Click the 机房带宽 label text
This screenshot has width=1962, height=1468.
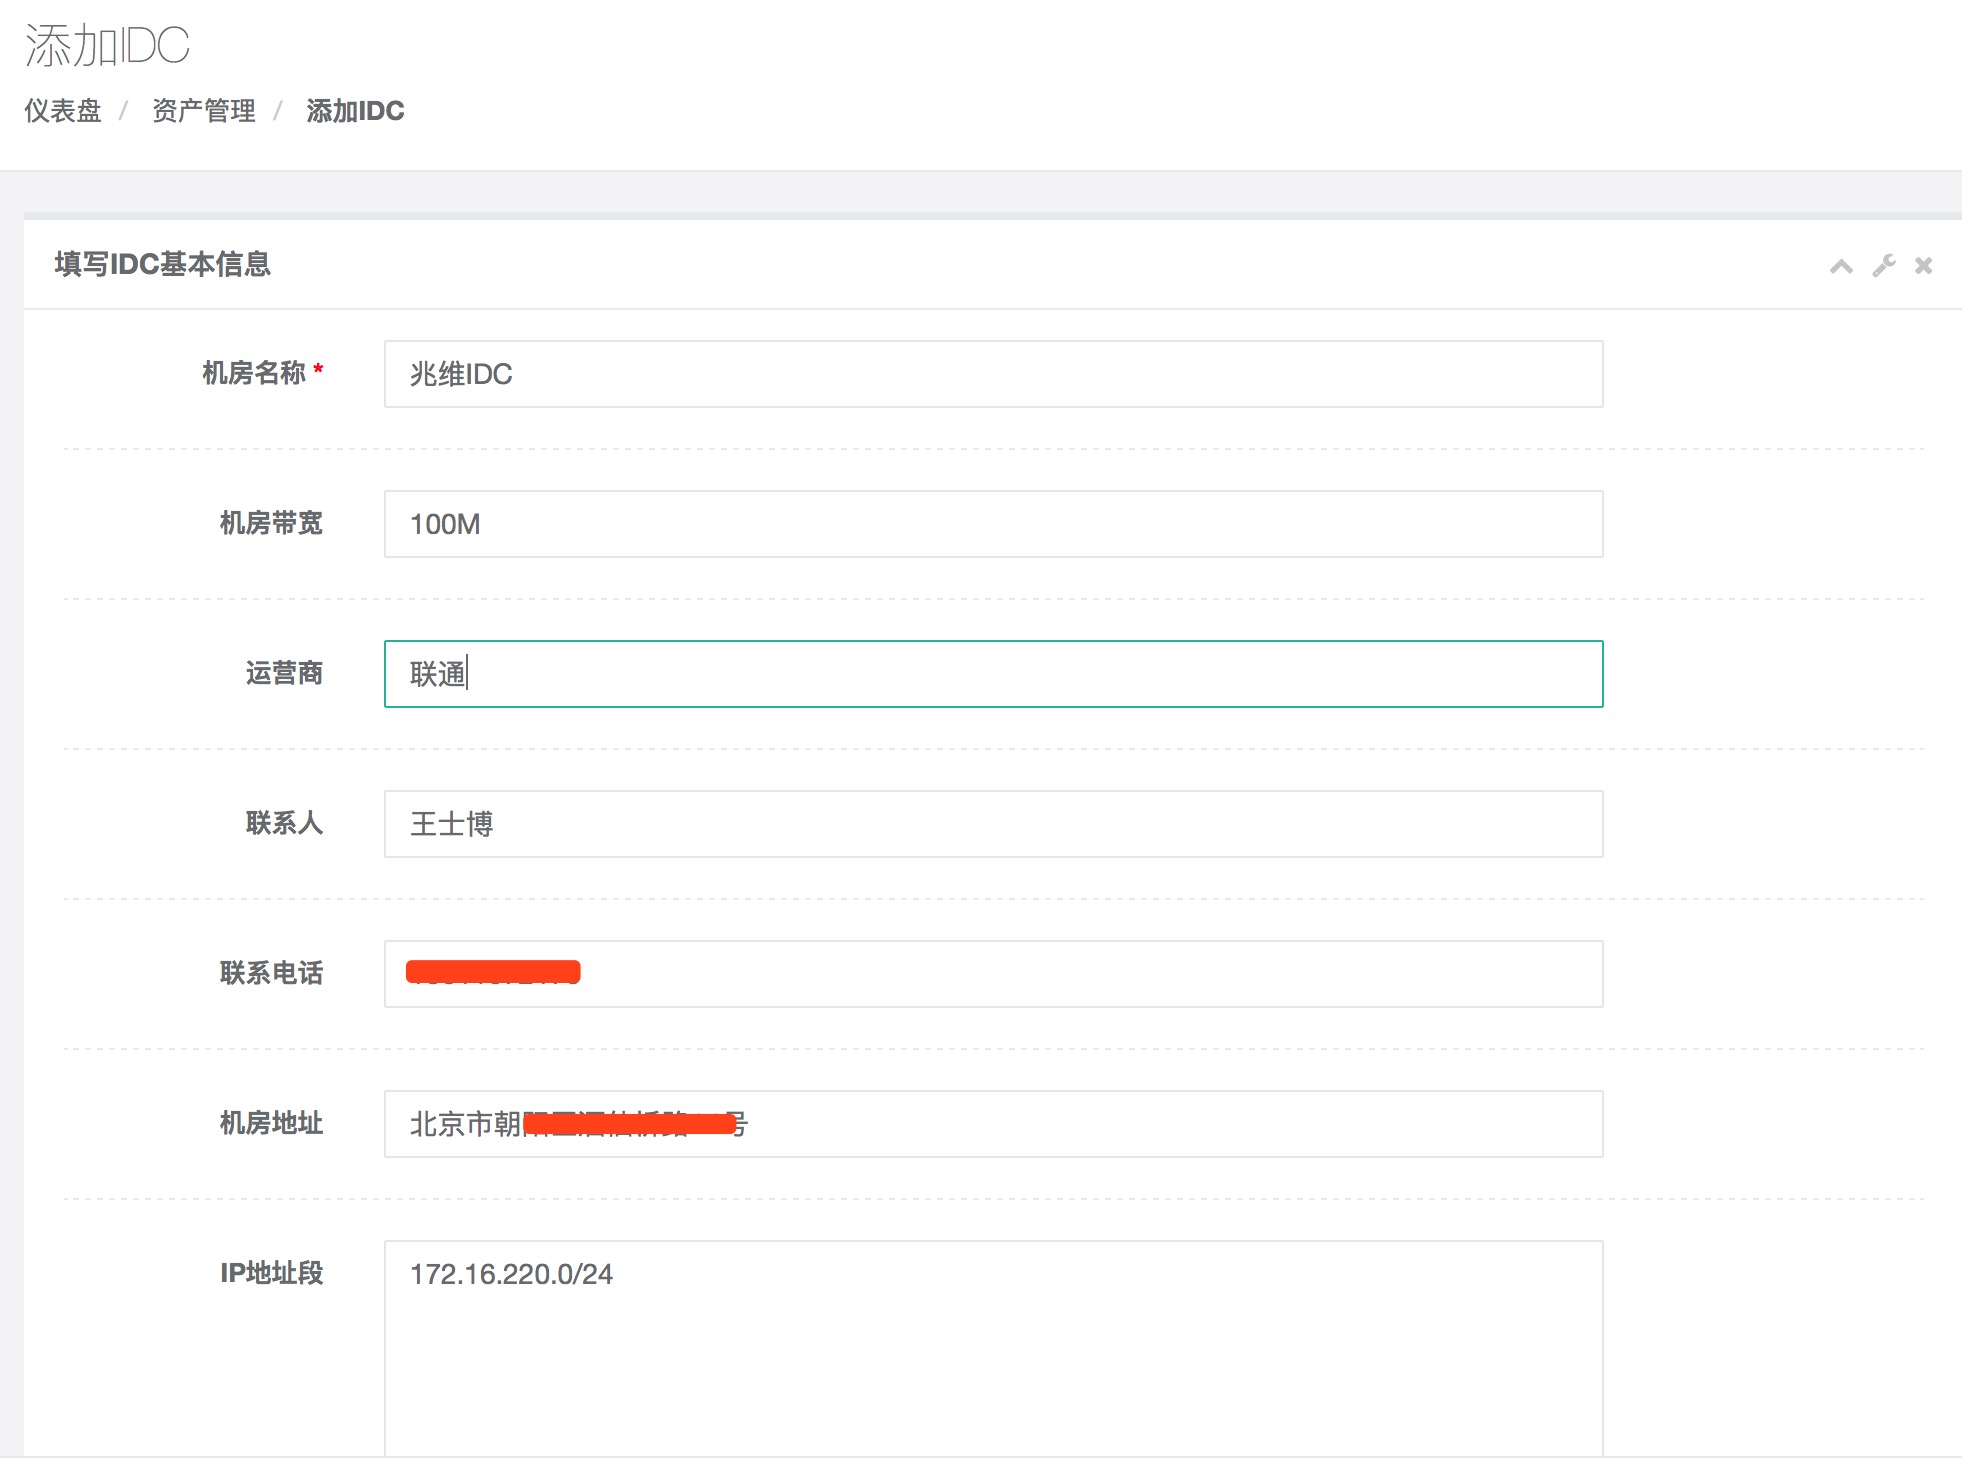tap(271, 523)
